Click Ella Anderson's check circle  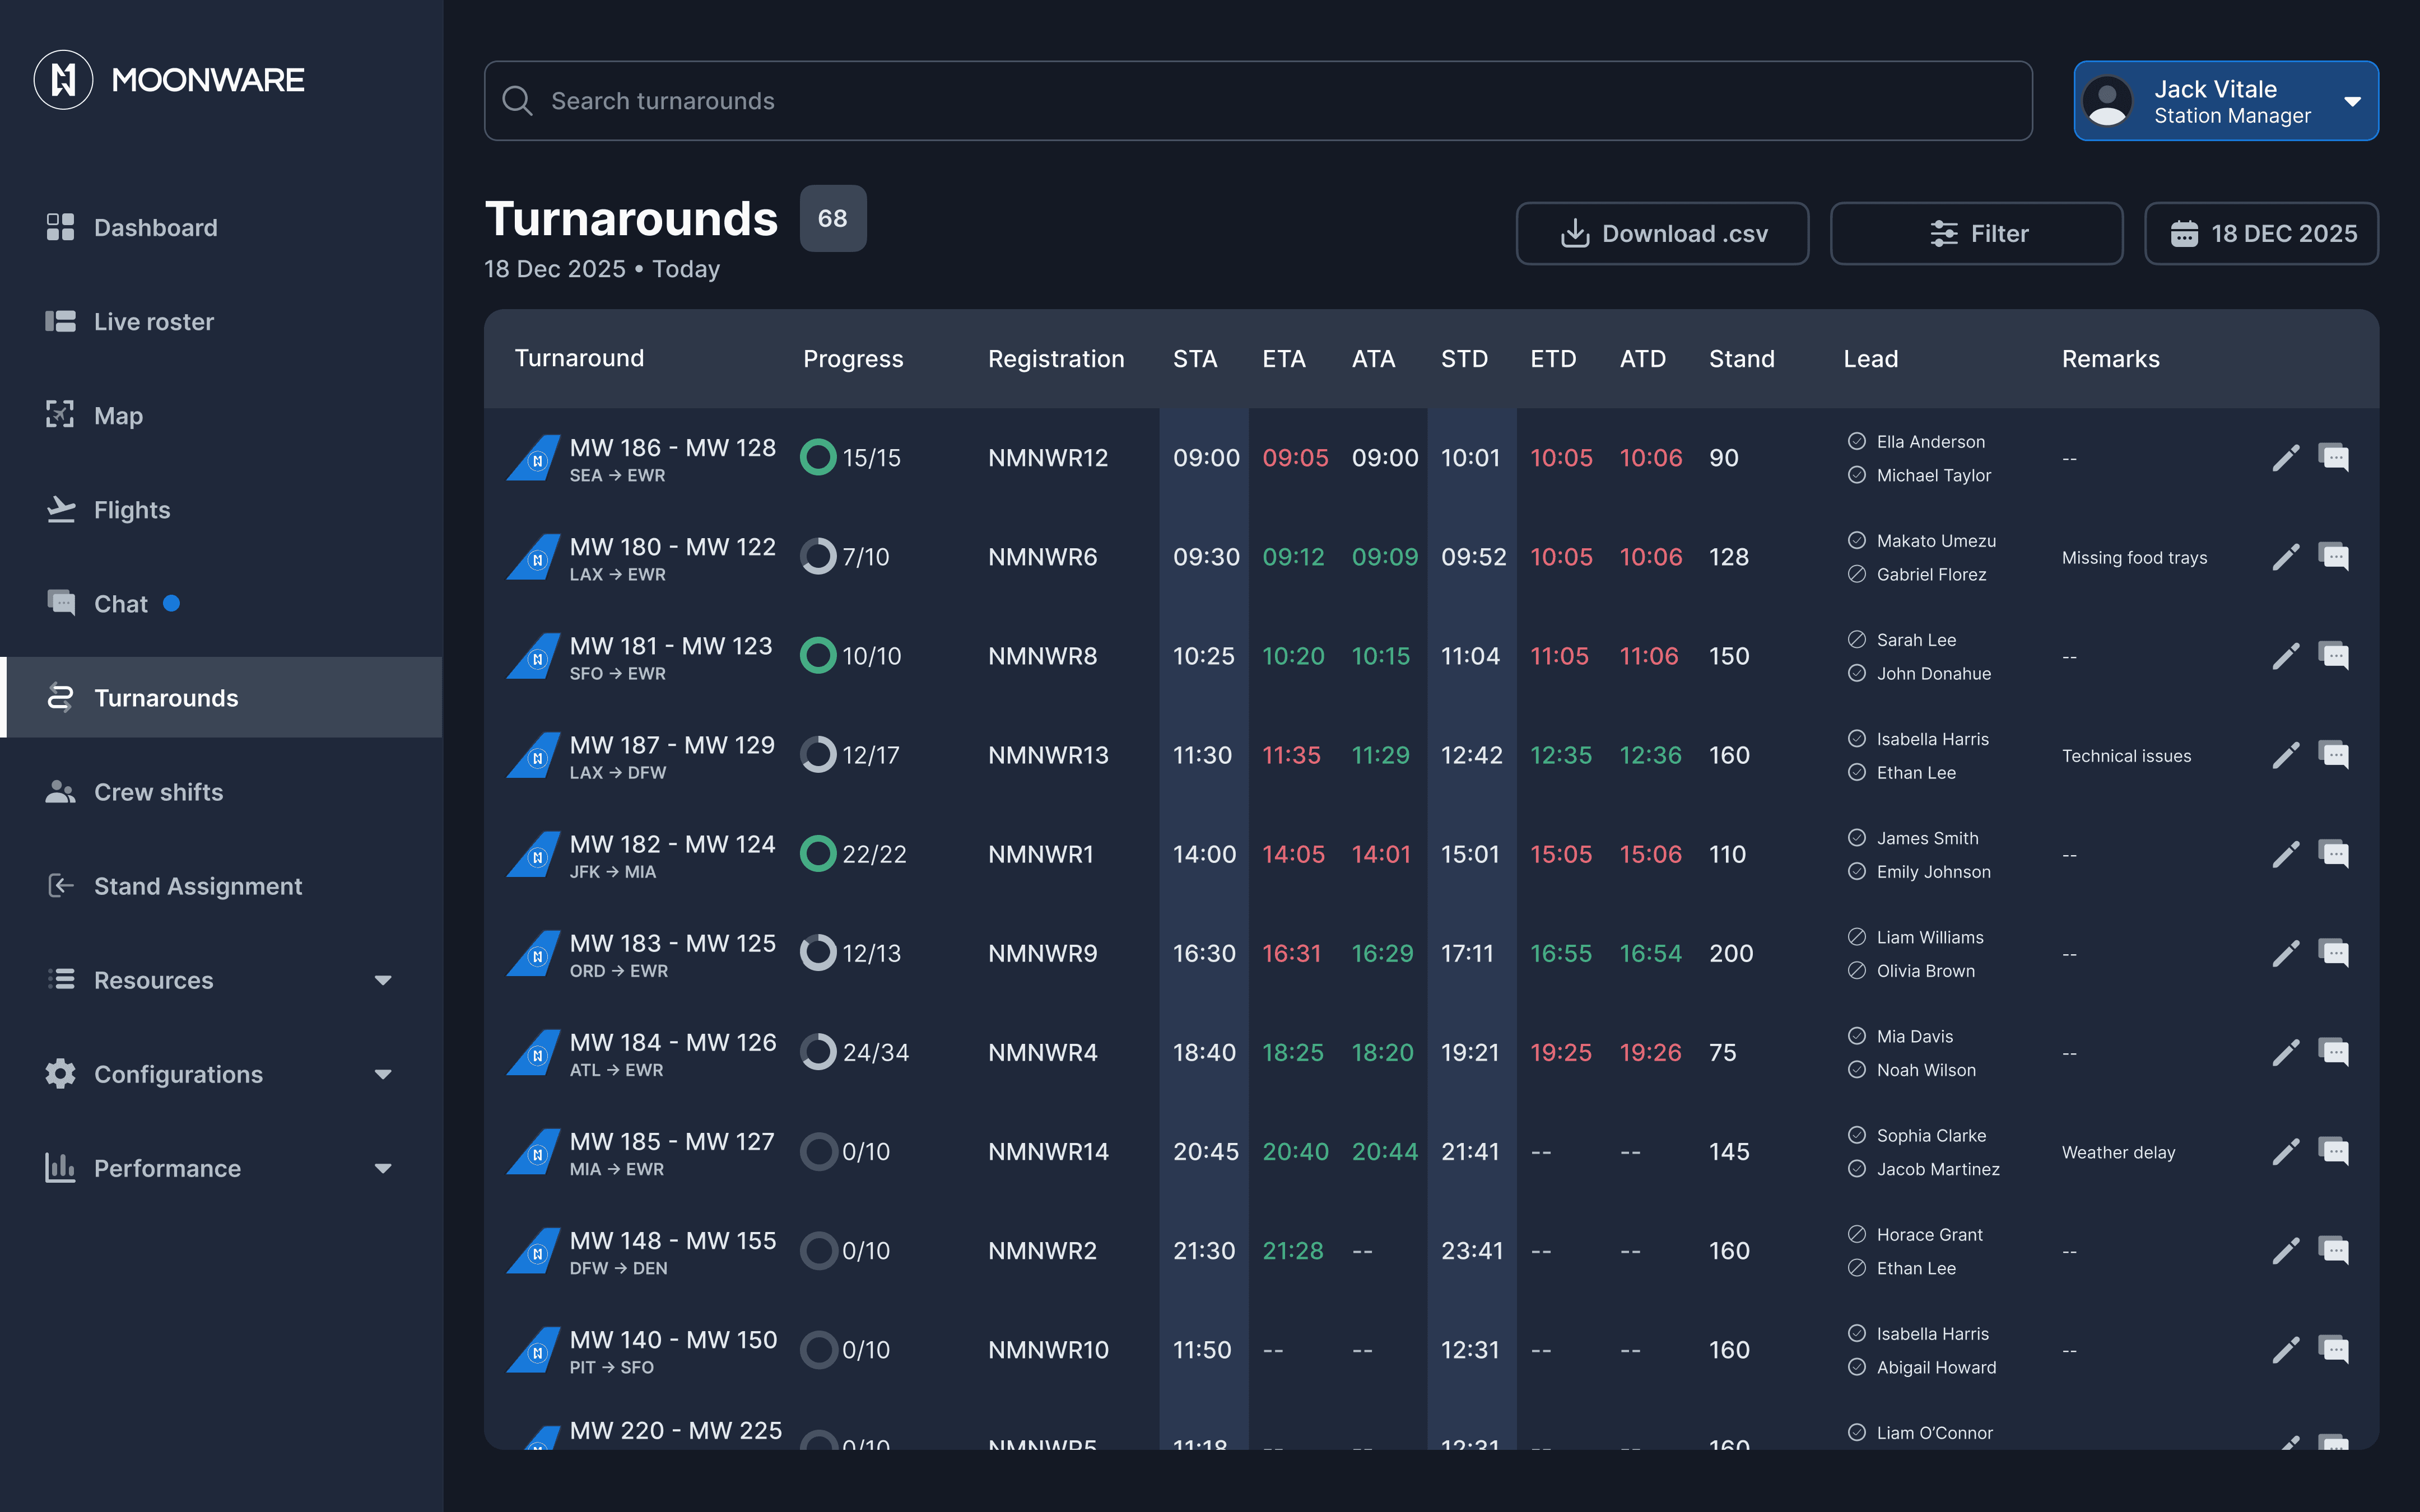tap(1857, 441)
